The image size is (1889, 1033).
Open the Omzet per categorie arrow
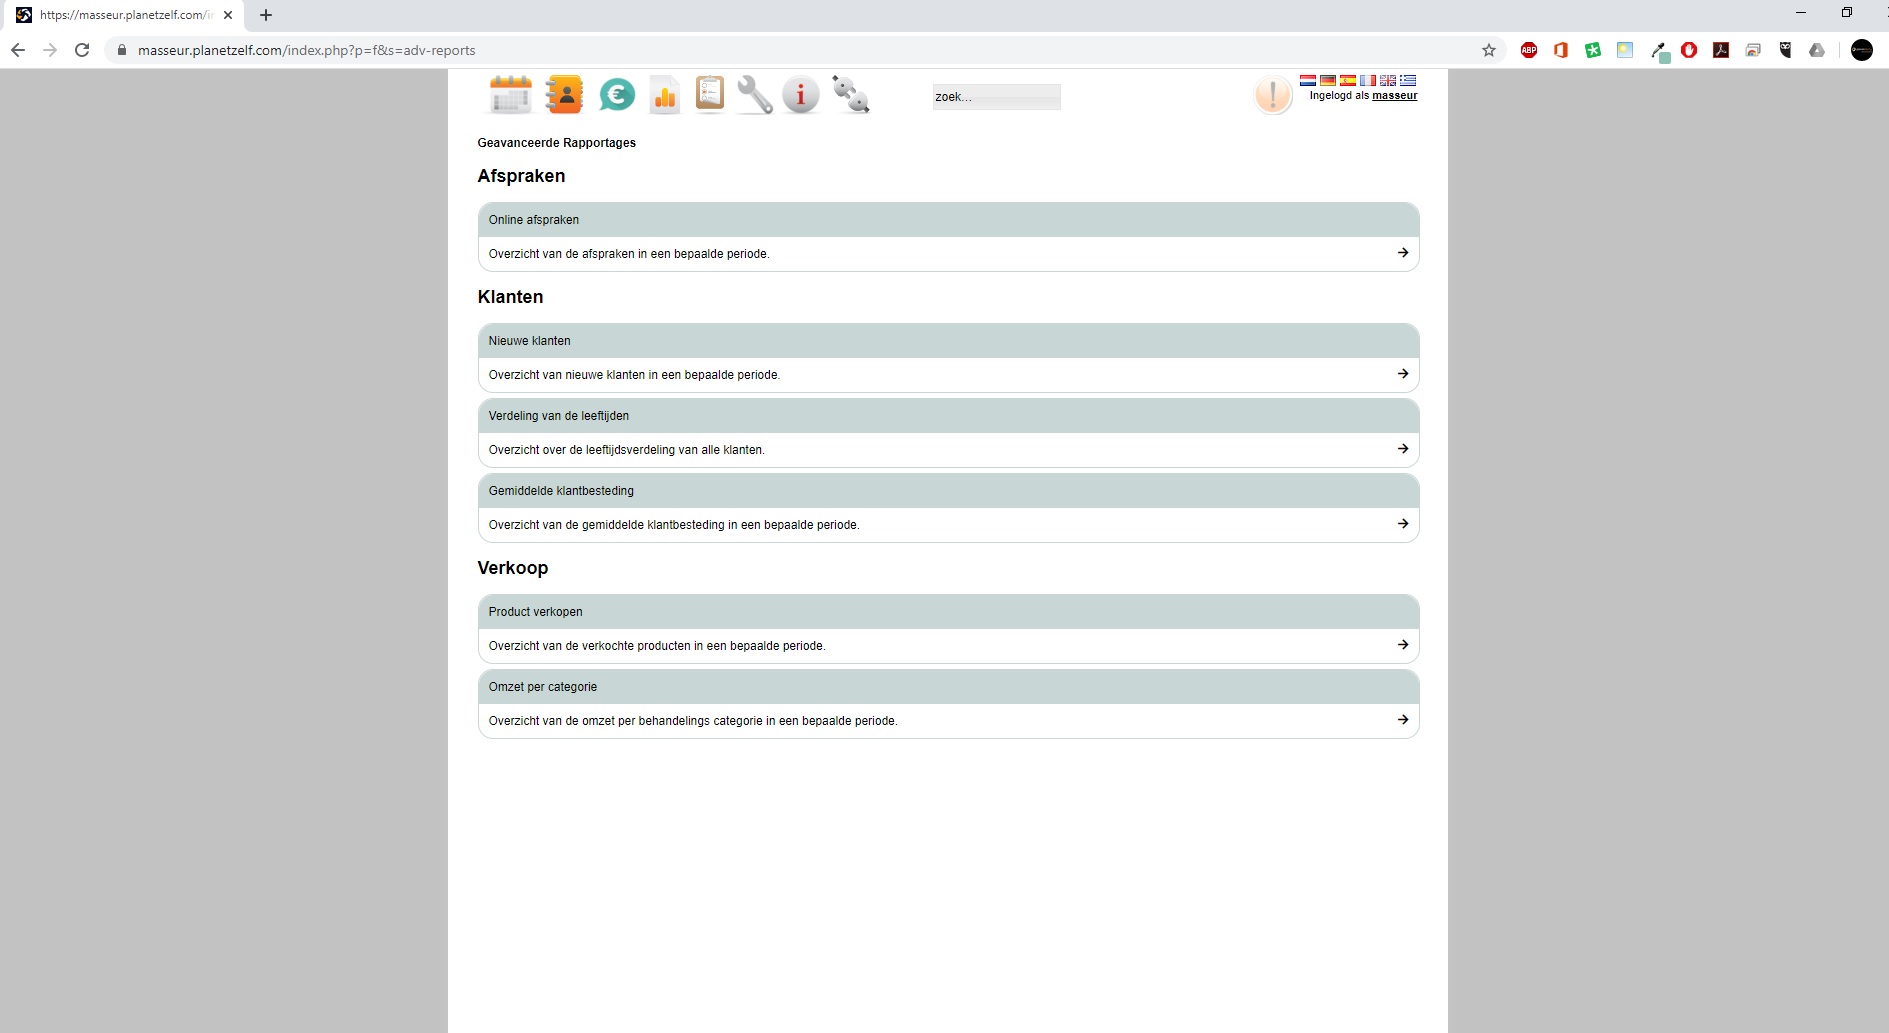[1402, 720]
